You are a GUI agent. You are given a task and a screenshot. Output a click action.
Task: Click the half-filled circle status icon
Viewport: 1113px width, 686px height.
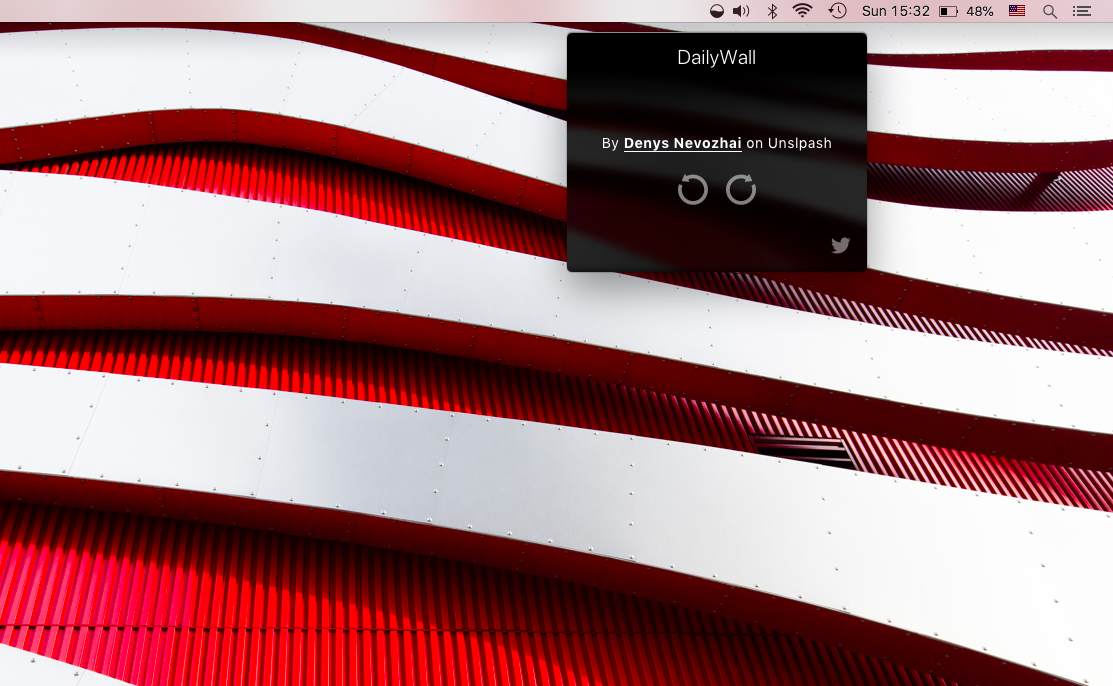714,11
